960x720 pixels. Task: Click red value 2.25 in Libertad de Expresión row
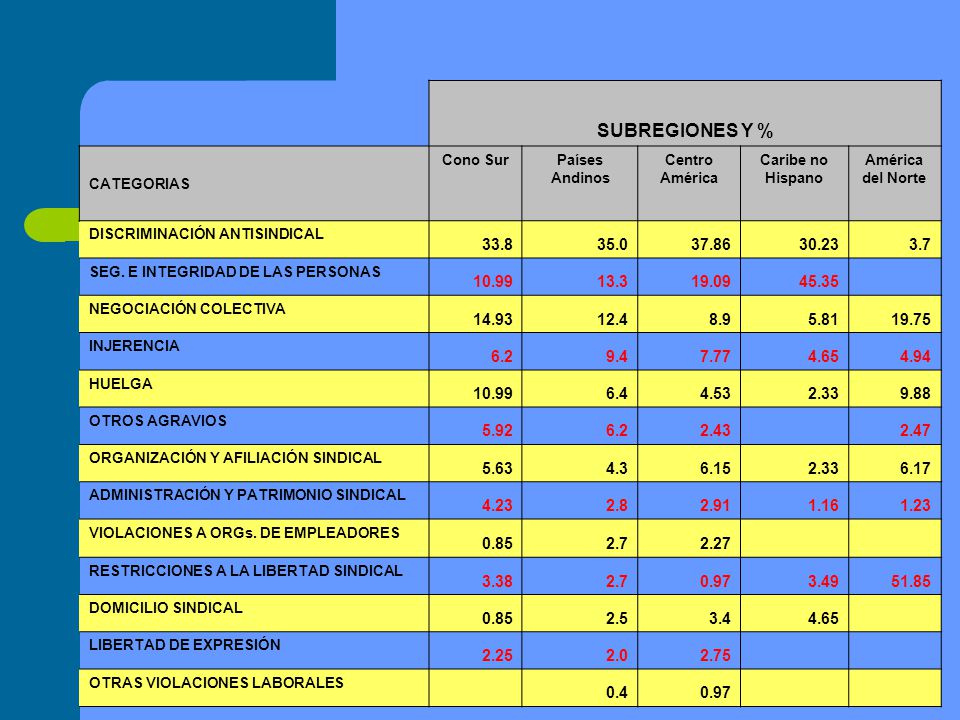pyautogui.click(x=497, y=656)
